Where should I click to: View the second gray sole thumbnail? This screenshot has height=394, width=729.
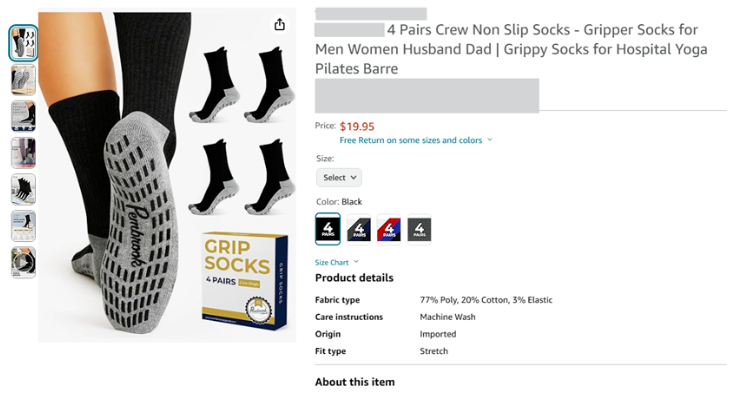point(23,80)
